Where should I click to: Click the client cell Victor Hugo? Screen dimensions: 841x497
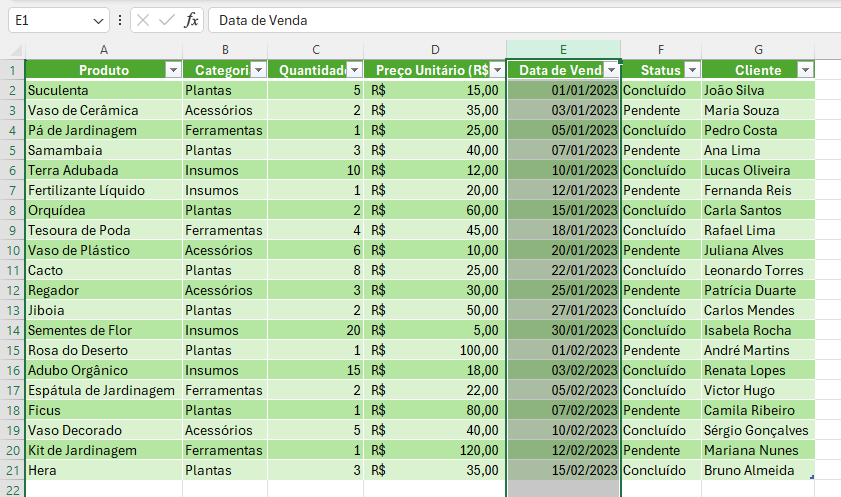pyautogui.click(x=758, y=390)
